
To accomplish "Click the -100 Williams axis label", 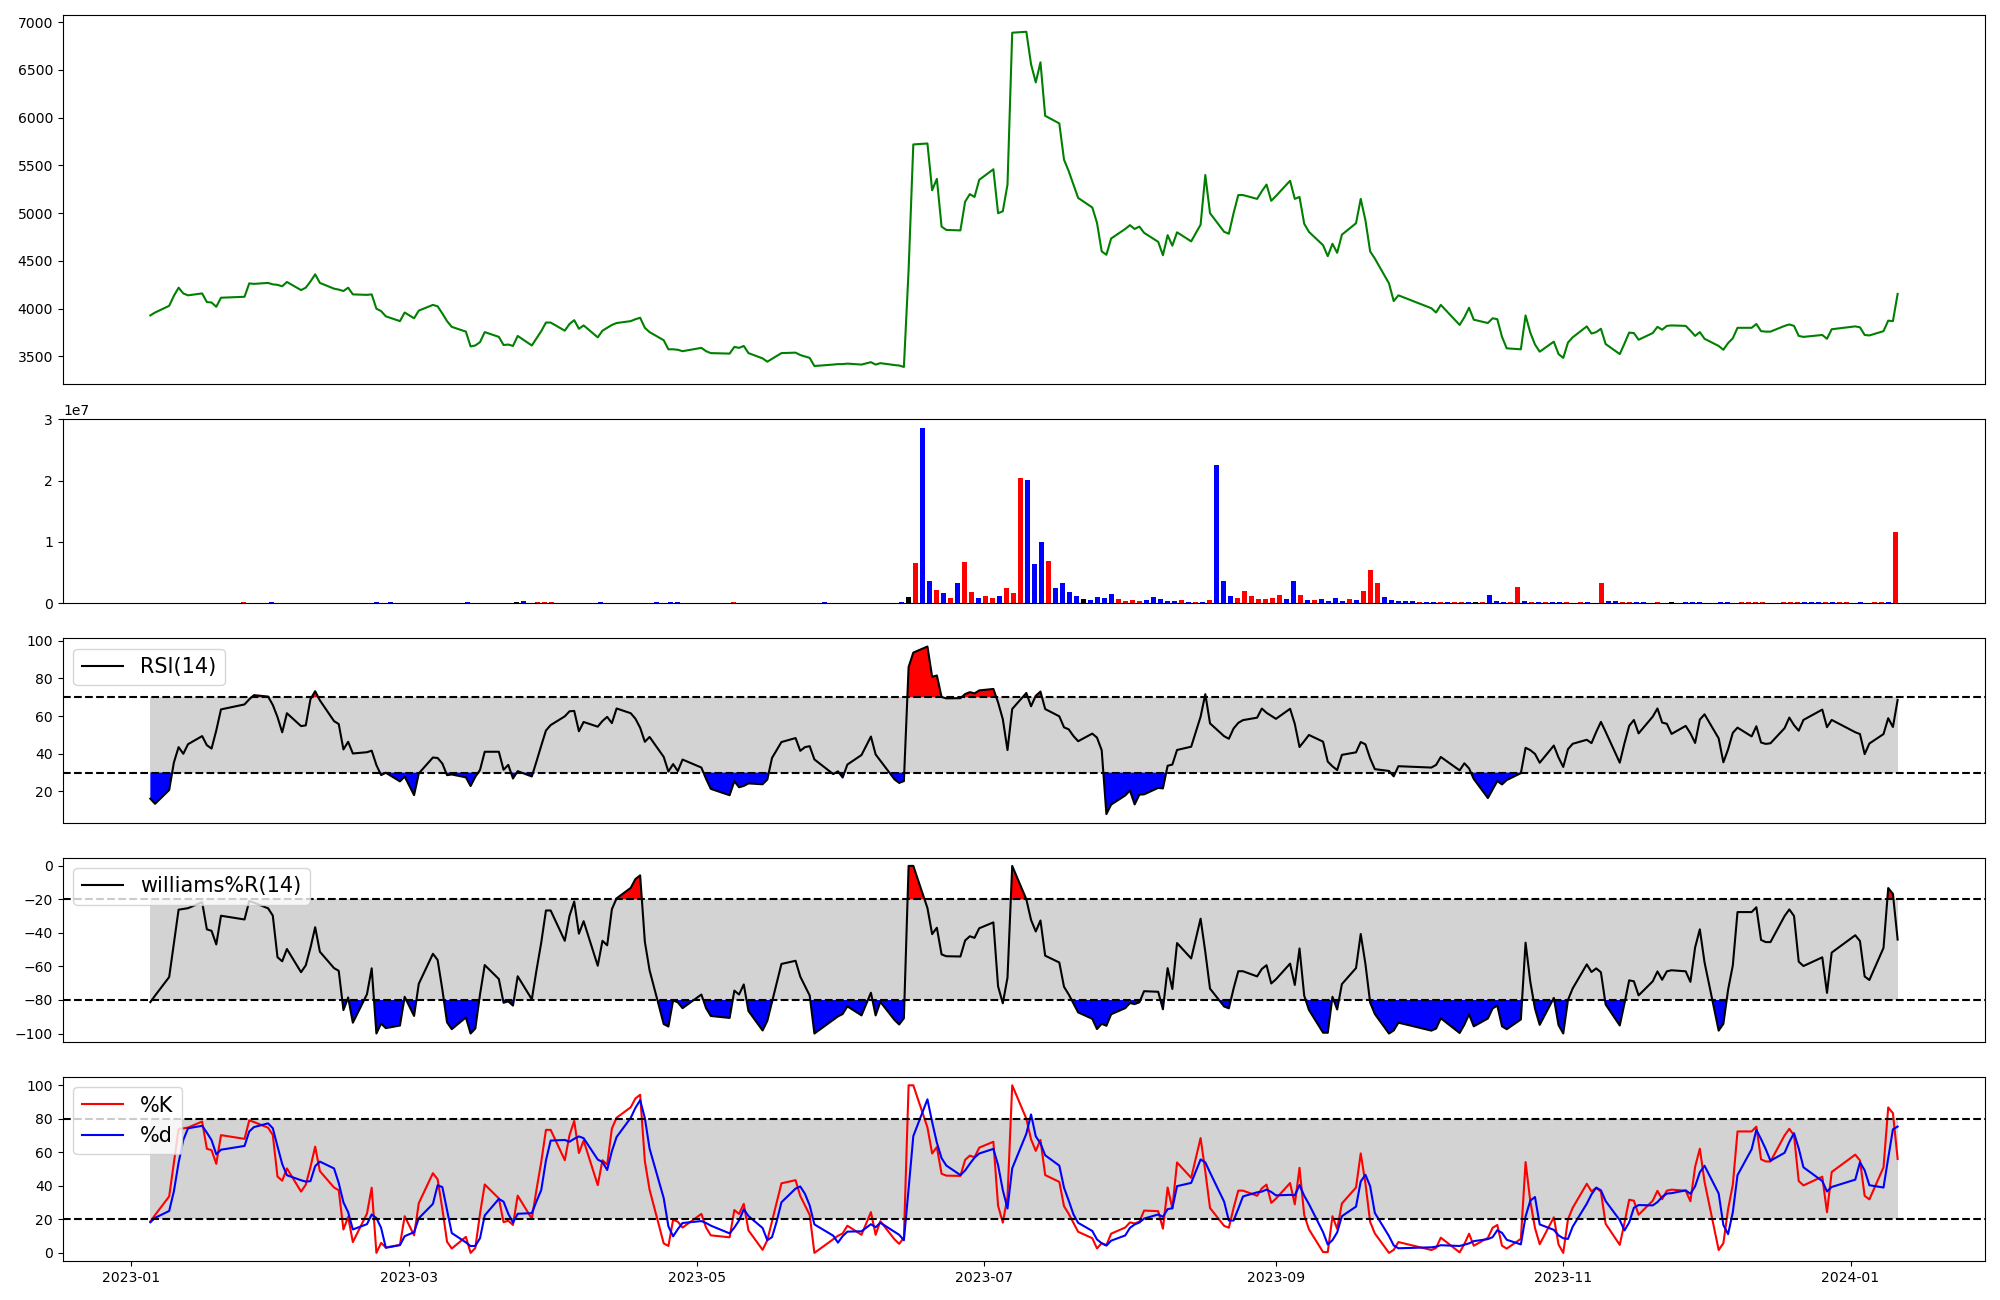I will pyautogui.click(x=34, y=1034).
